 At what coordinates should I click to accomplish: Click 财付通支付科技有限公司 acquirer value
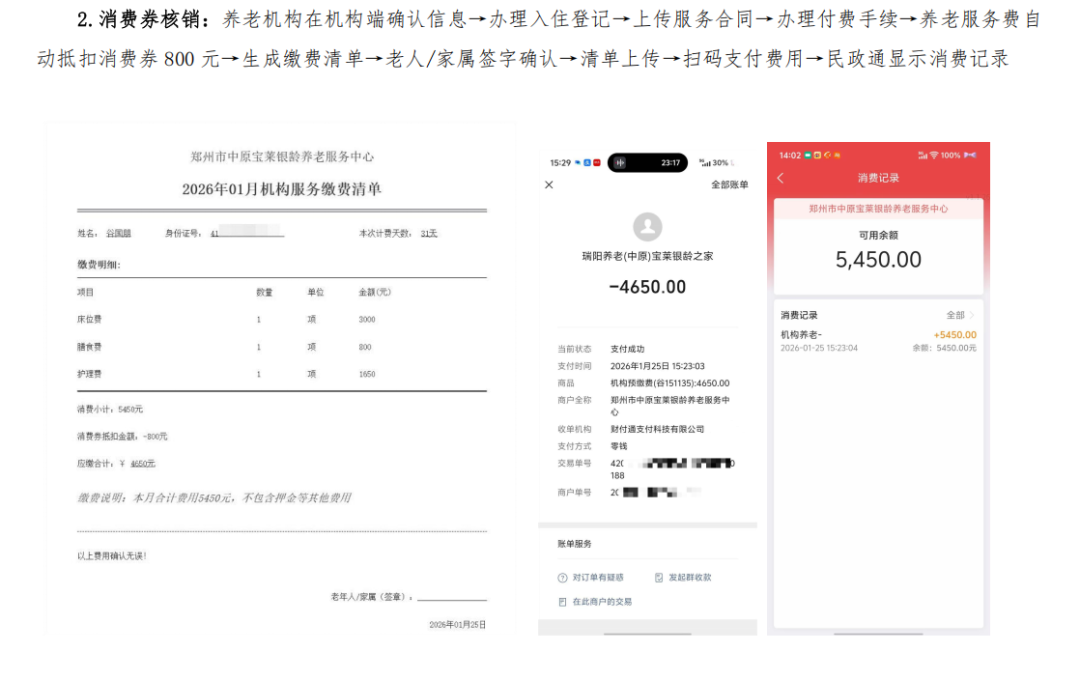657,429
